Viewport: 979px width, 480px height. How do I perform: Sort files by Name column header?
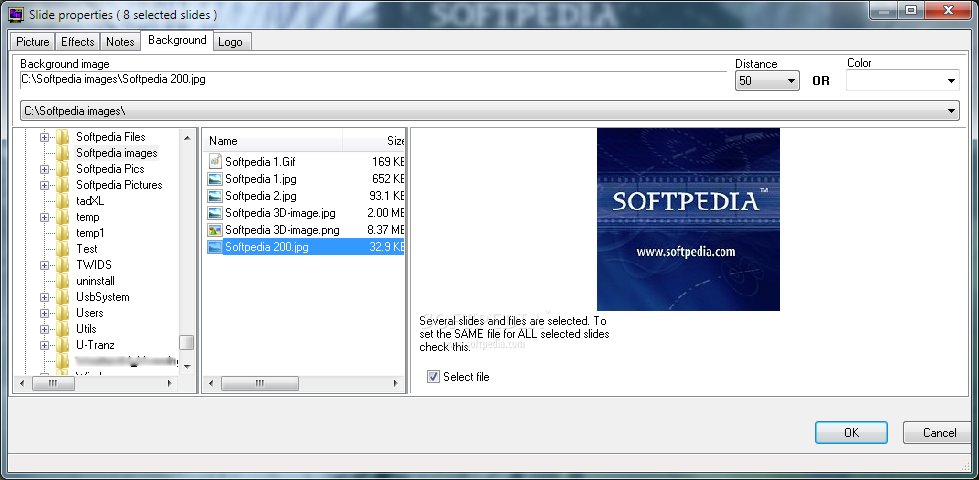[273, 140]
